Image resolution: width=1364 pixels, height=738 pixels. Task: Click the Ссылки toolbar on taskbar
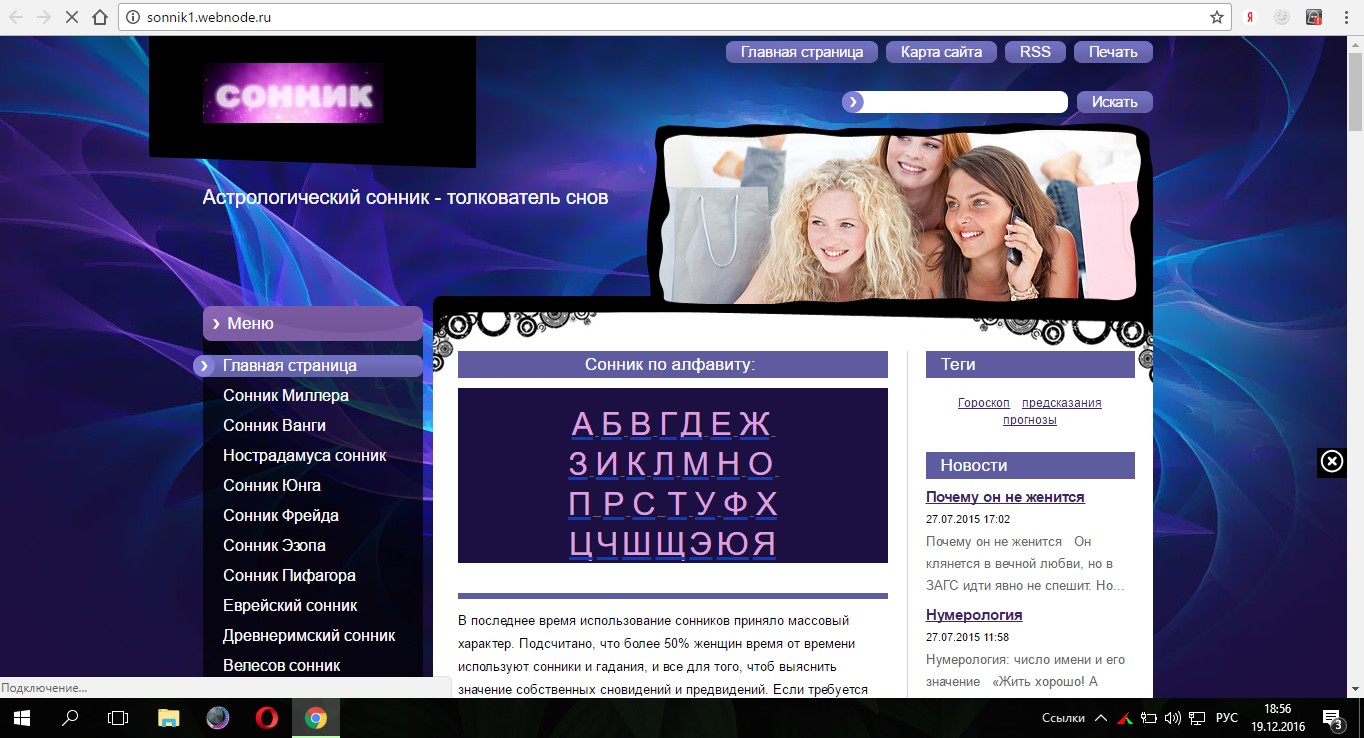tap(1062, 718)
